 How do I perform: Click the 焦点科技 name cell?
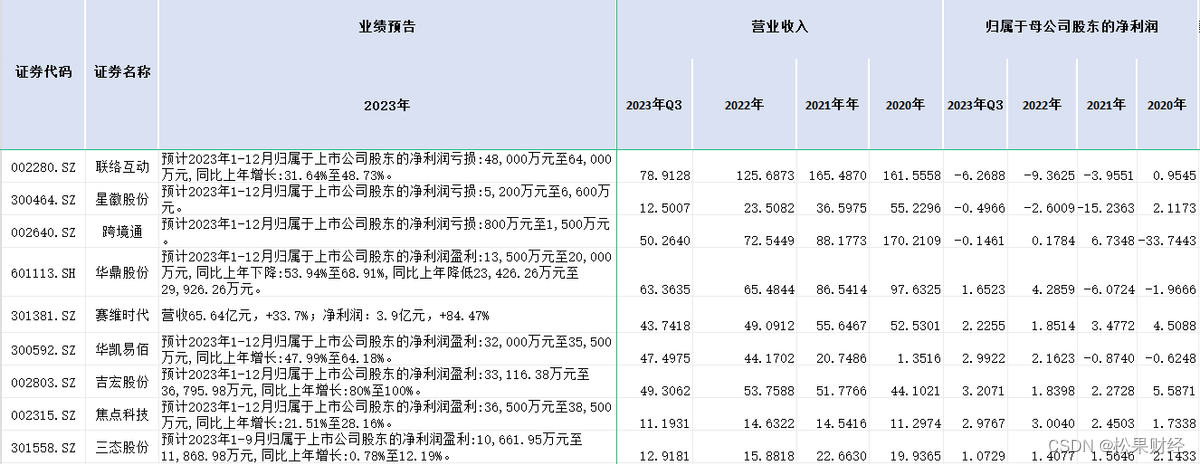coord(122,413)
